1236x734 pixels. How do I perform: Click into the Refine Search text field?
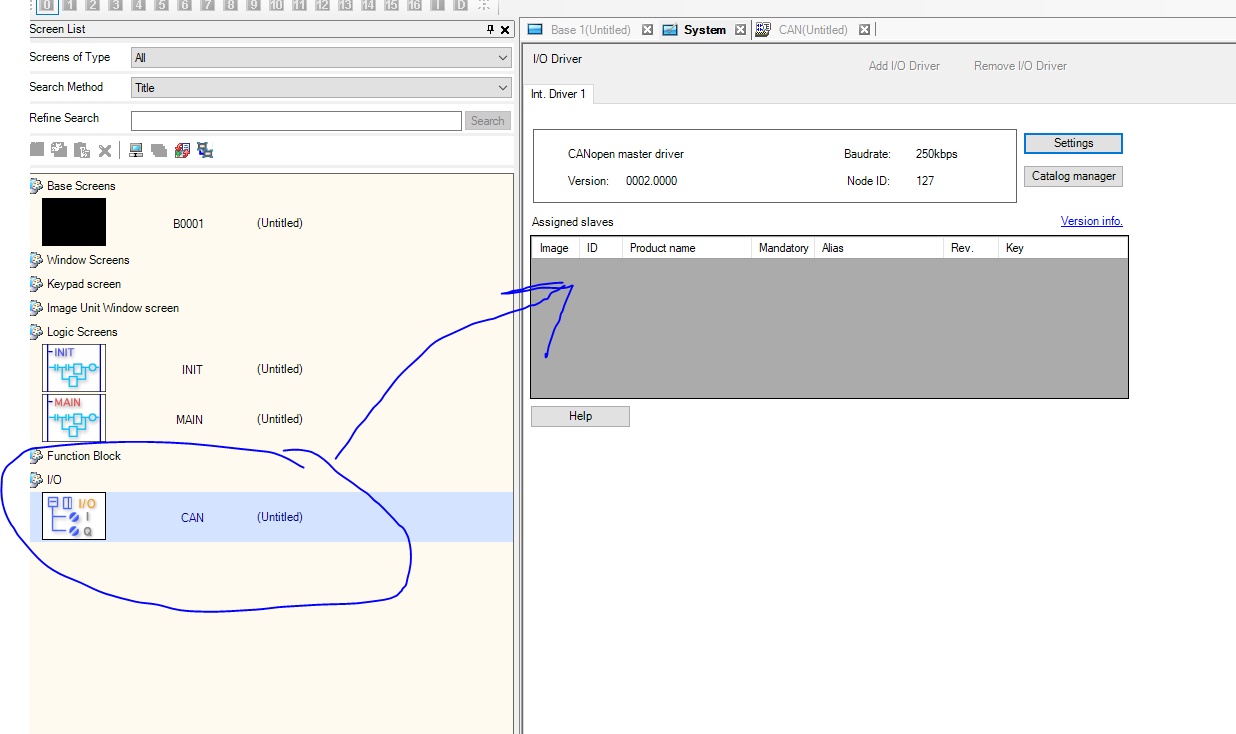tap(295, 121)
